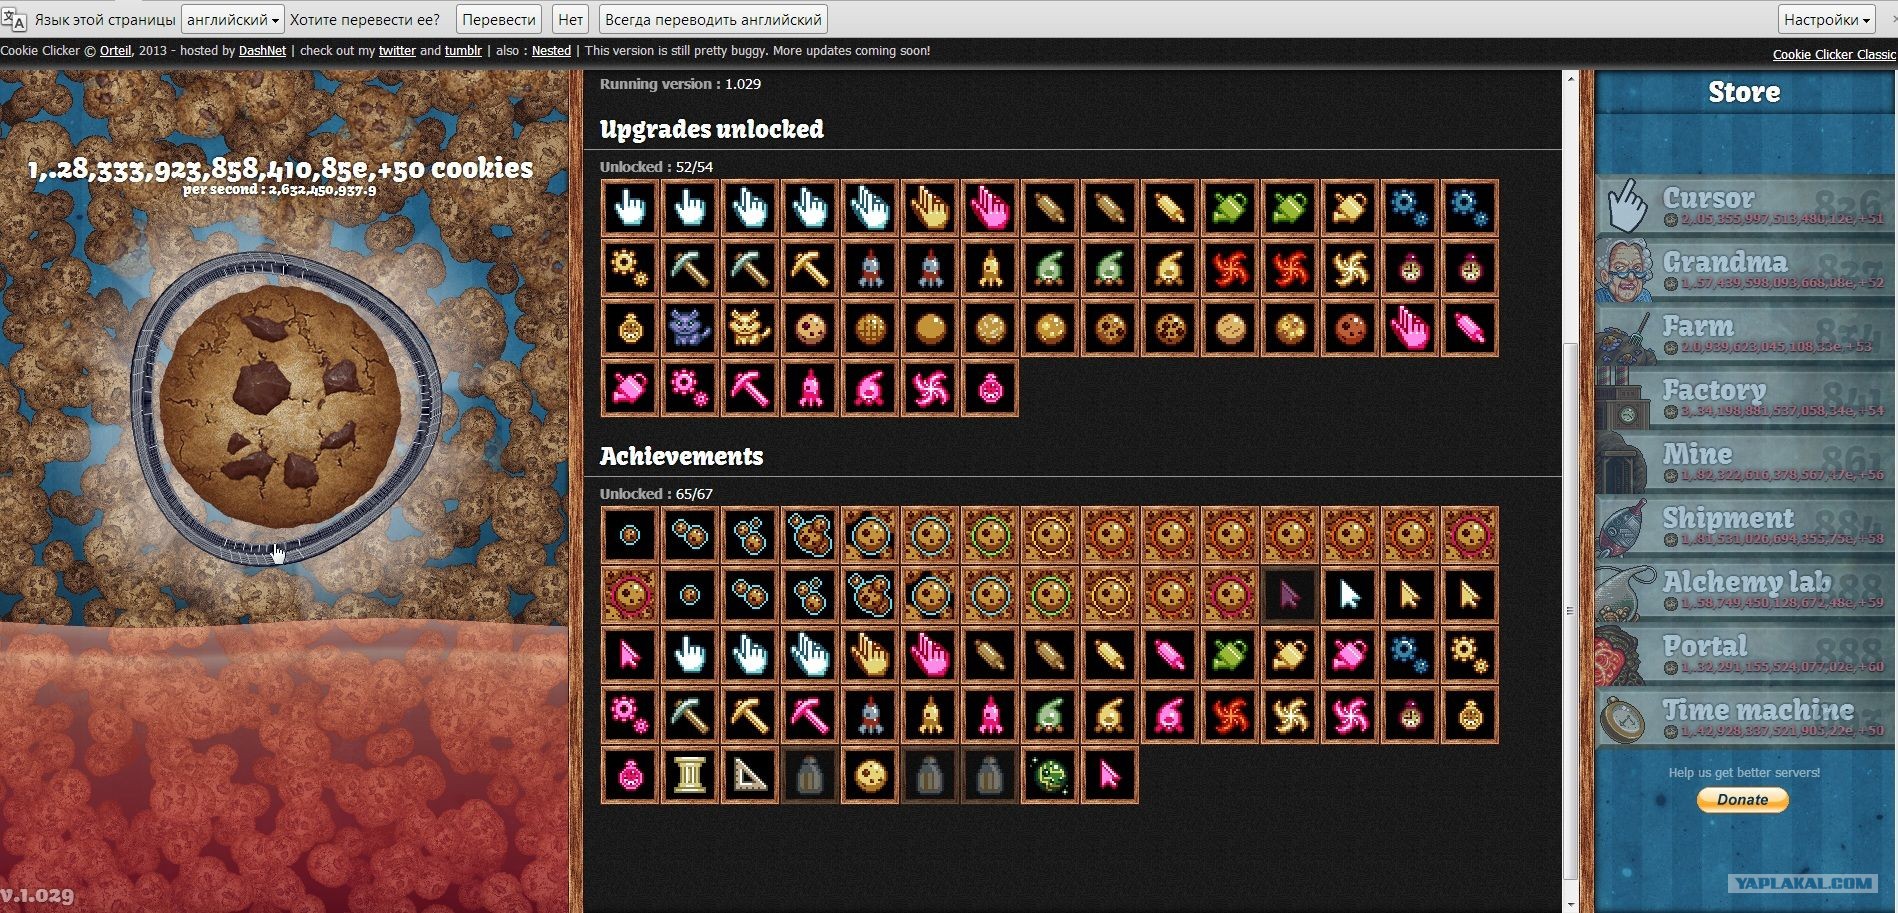Screen dimensions: 1898x913
Task: Purchase a Factory in the Store
Action: 1744,398
